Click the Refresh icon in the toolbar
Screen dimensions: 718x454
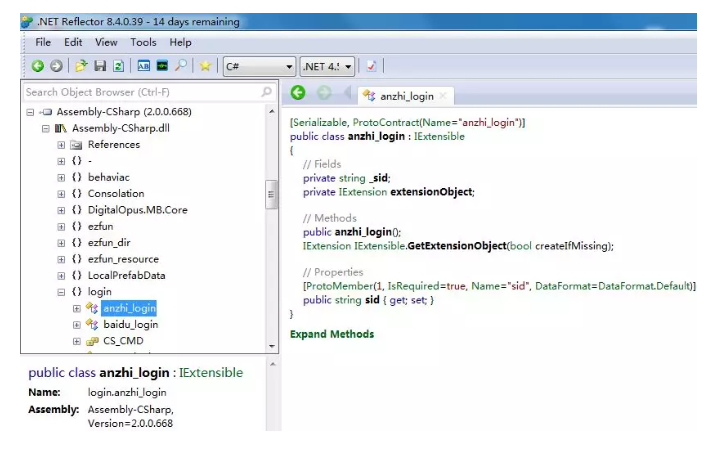point(118,66)
